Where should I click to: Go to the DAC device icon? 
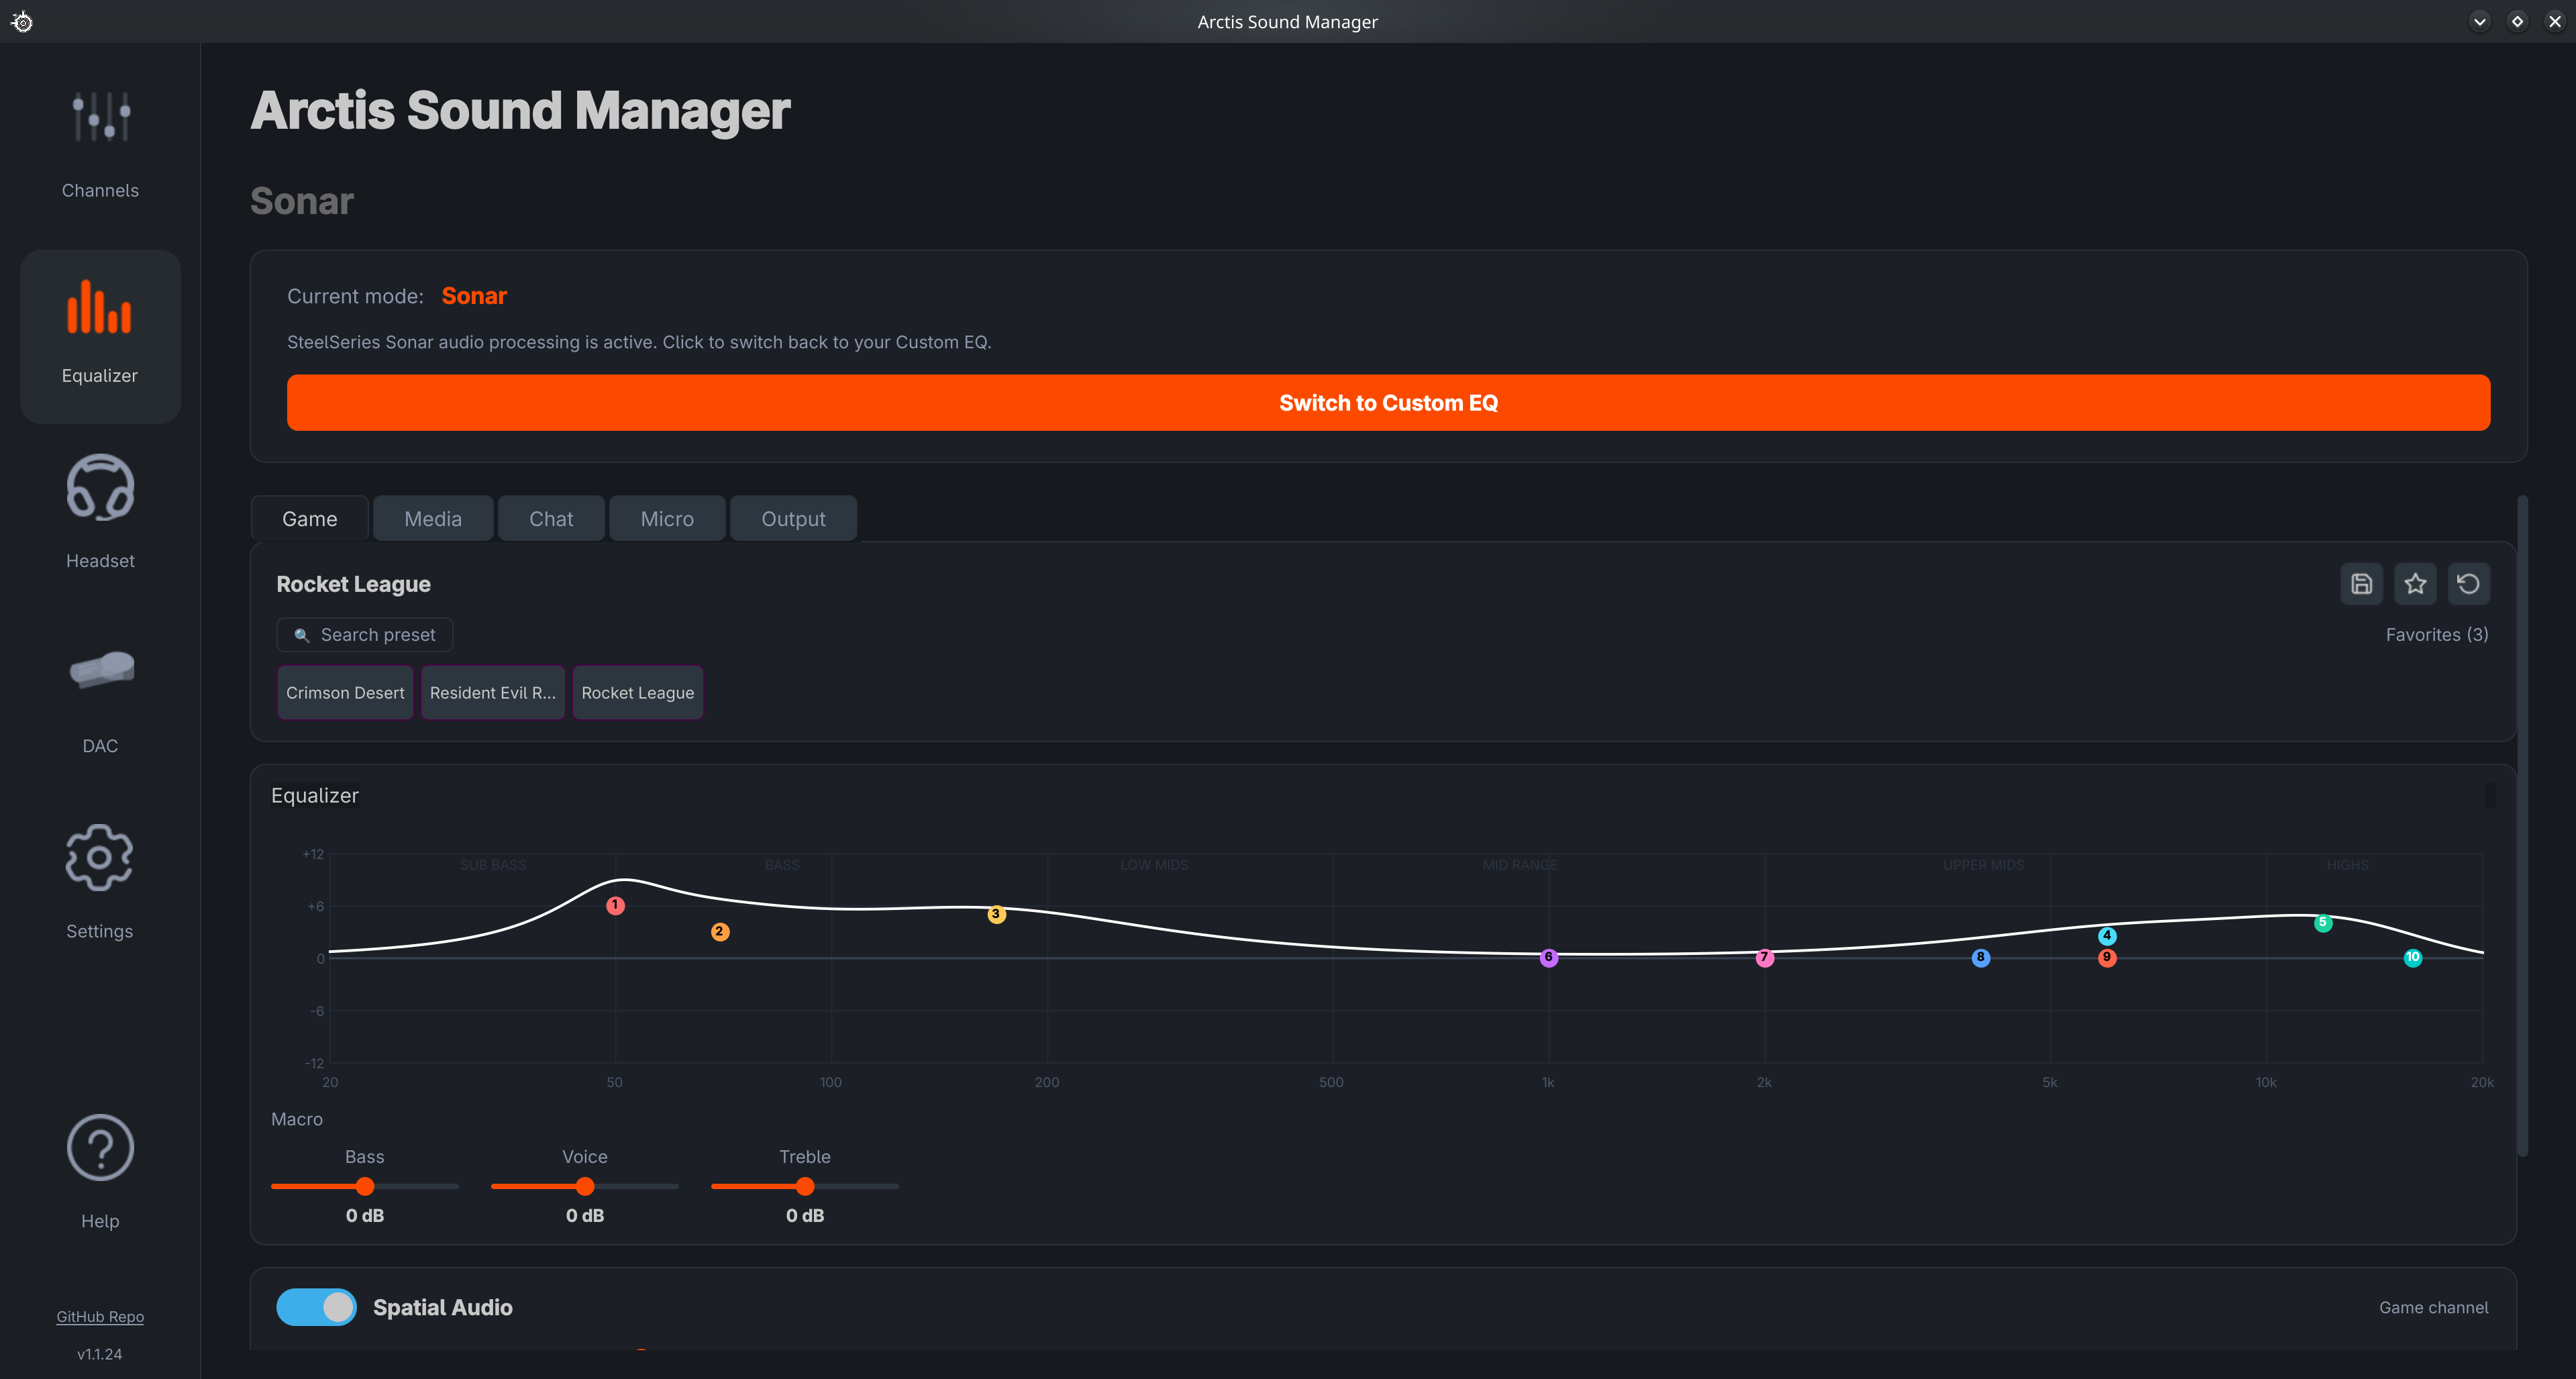coord(100,669)
